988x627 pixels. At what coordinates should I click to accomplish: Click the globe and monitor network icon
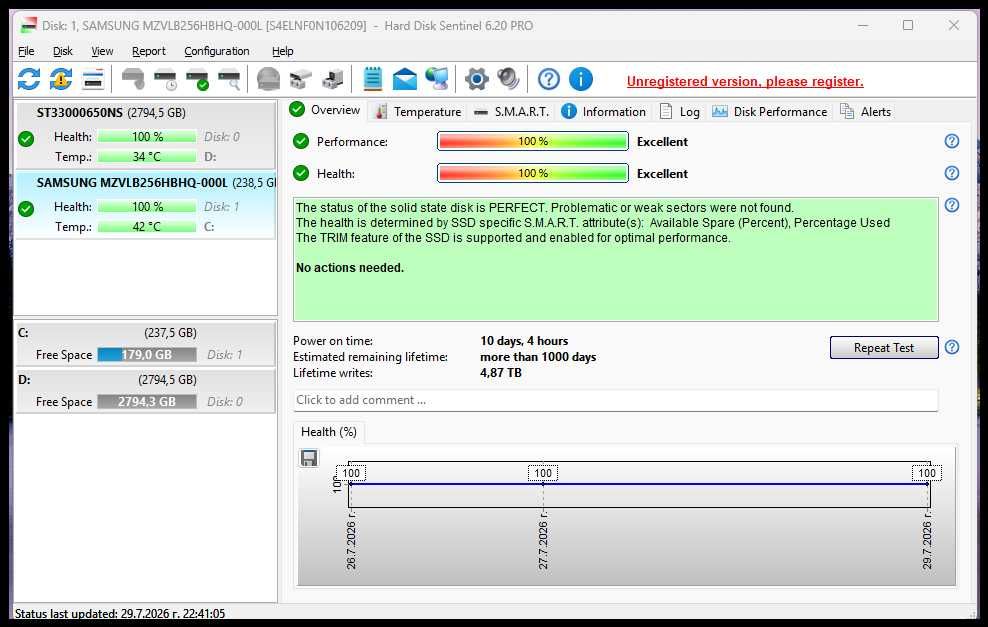coord(437,79)
